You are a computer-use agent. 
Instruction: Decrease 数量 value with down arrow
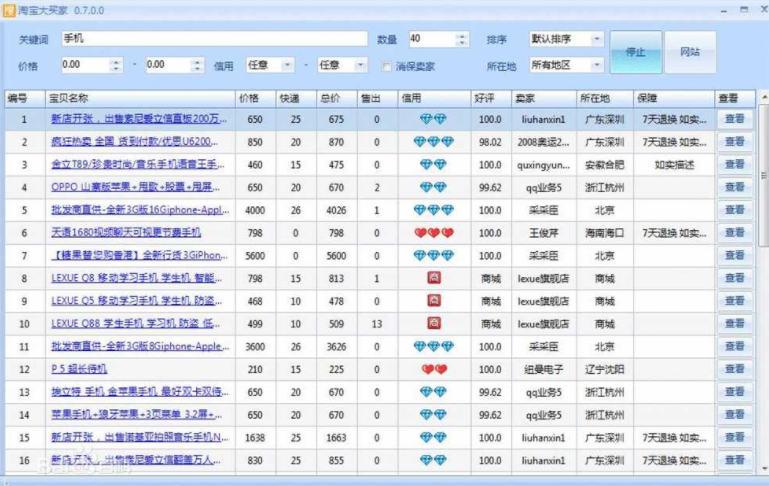coord(461,43)
